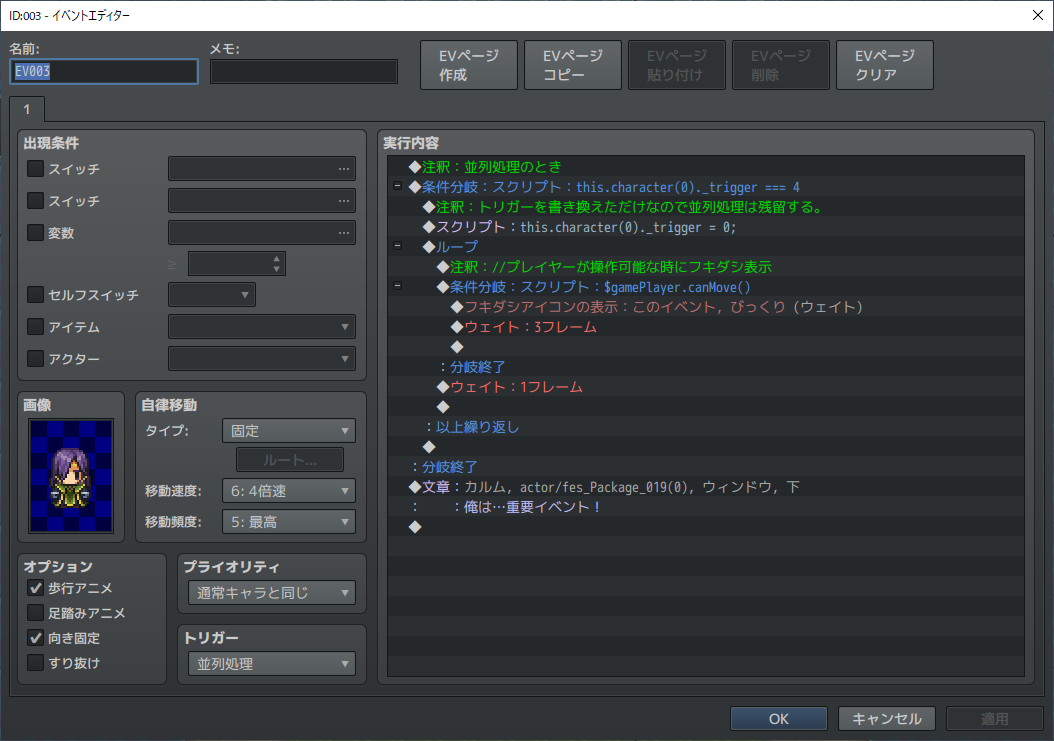Open the プライオリティ dropdown
This screenshot has width=1054, height=741.
[271, 593]
